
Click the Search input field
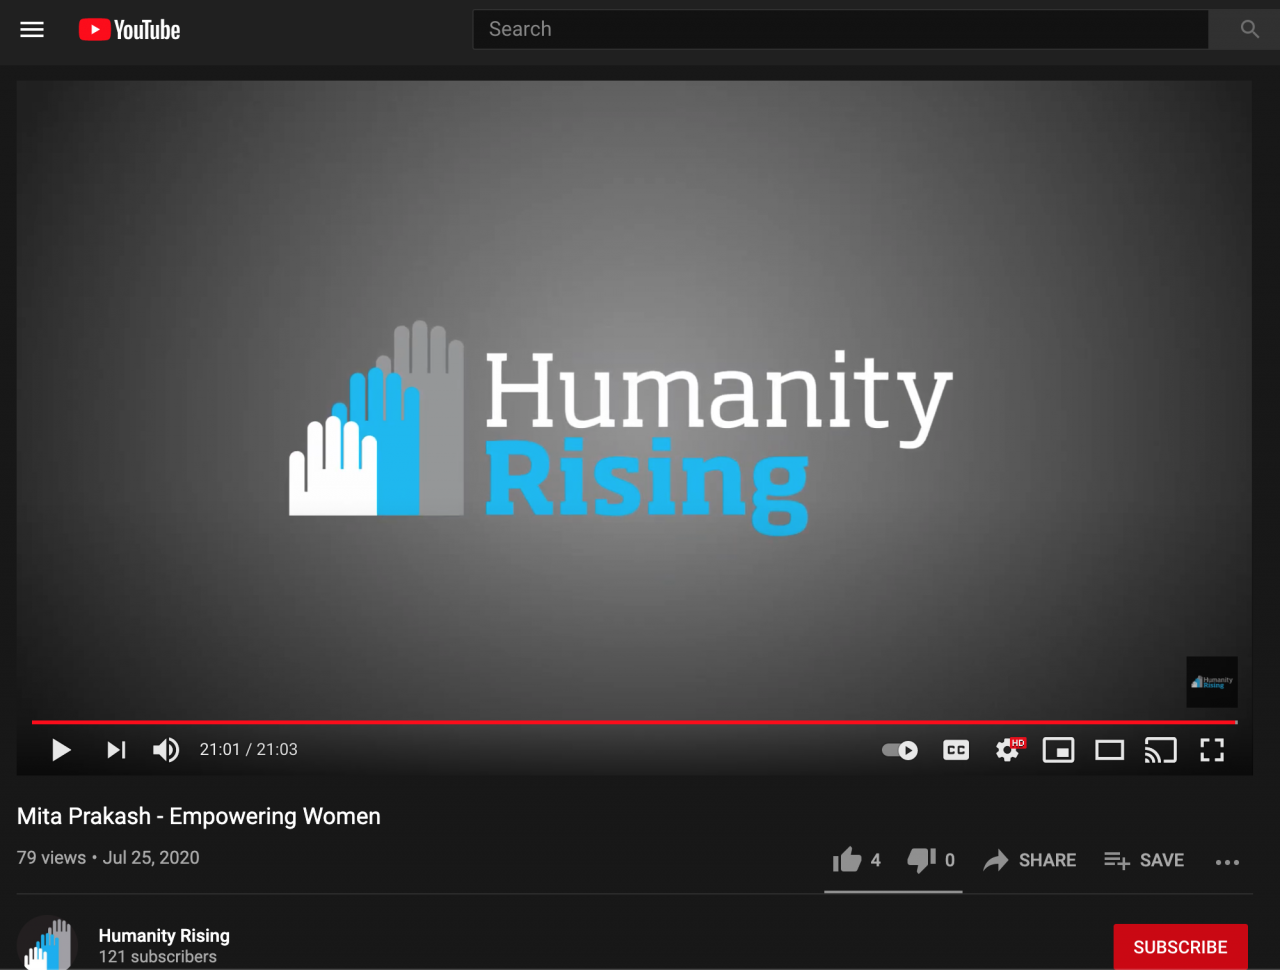tap(840, 29)
